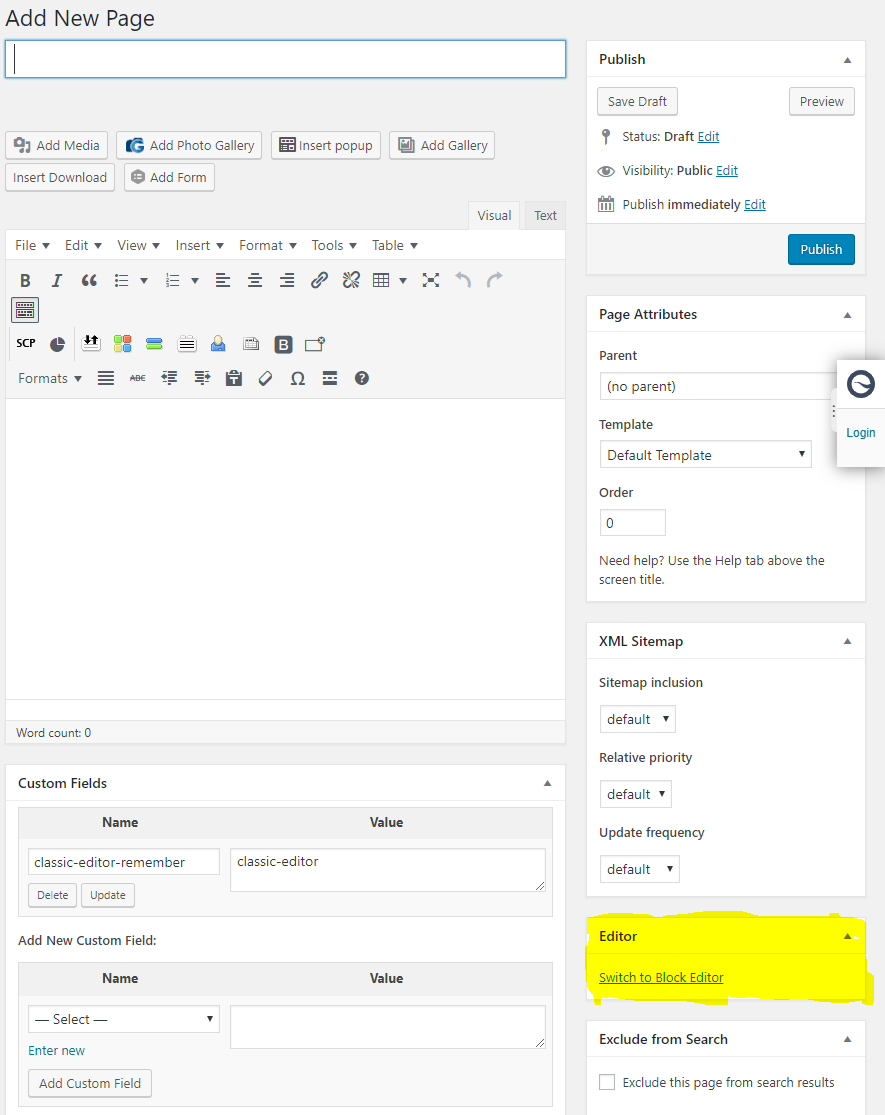Click the clear formatting eraser icon
This screenshot has height=1115, width=885.
click(x=265, y=378)
